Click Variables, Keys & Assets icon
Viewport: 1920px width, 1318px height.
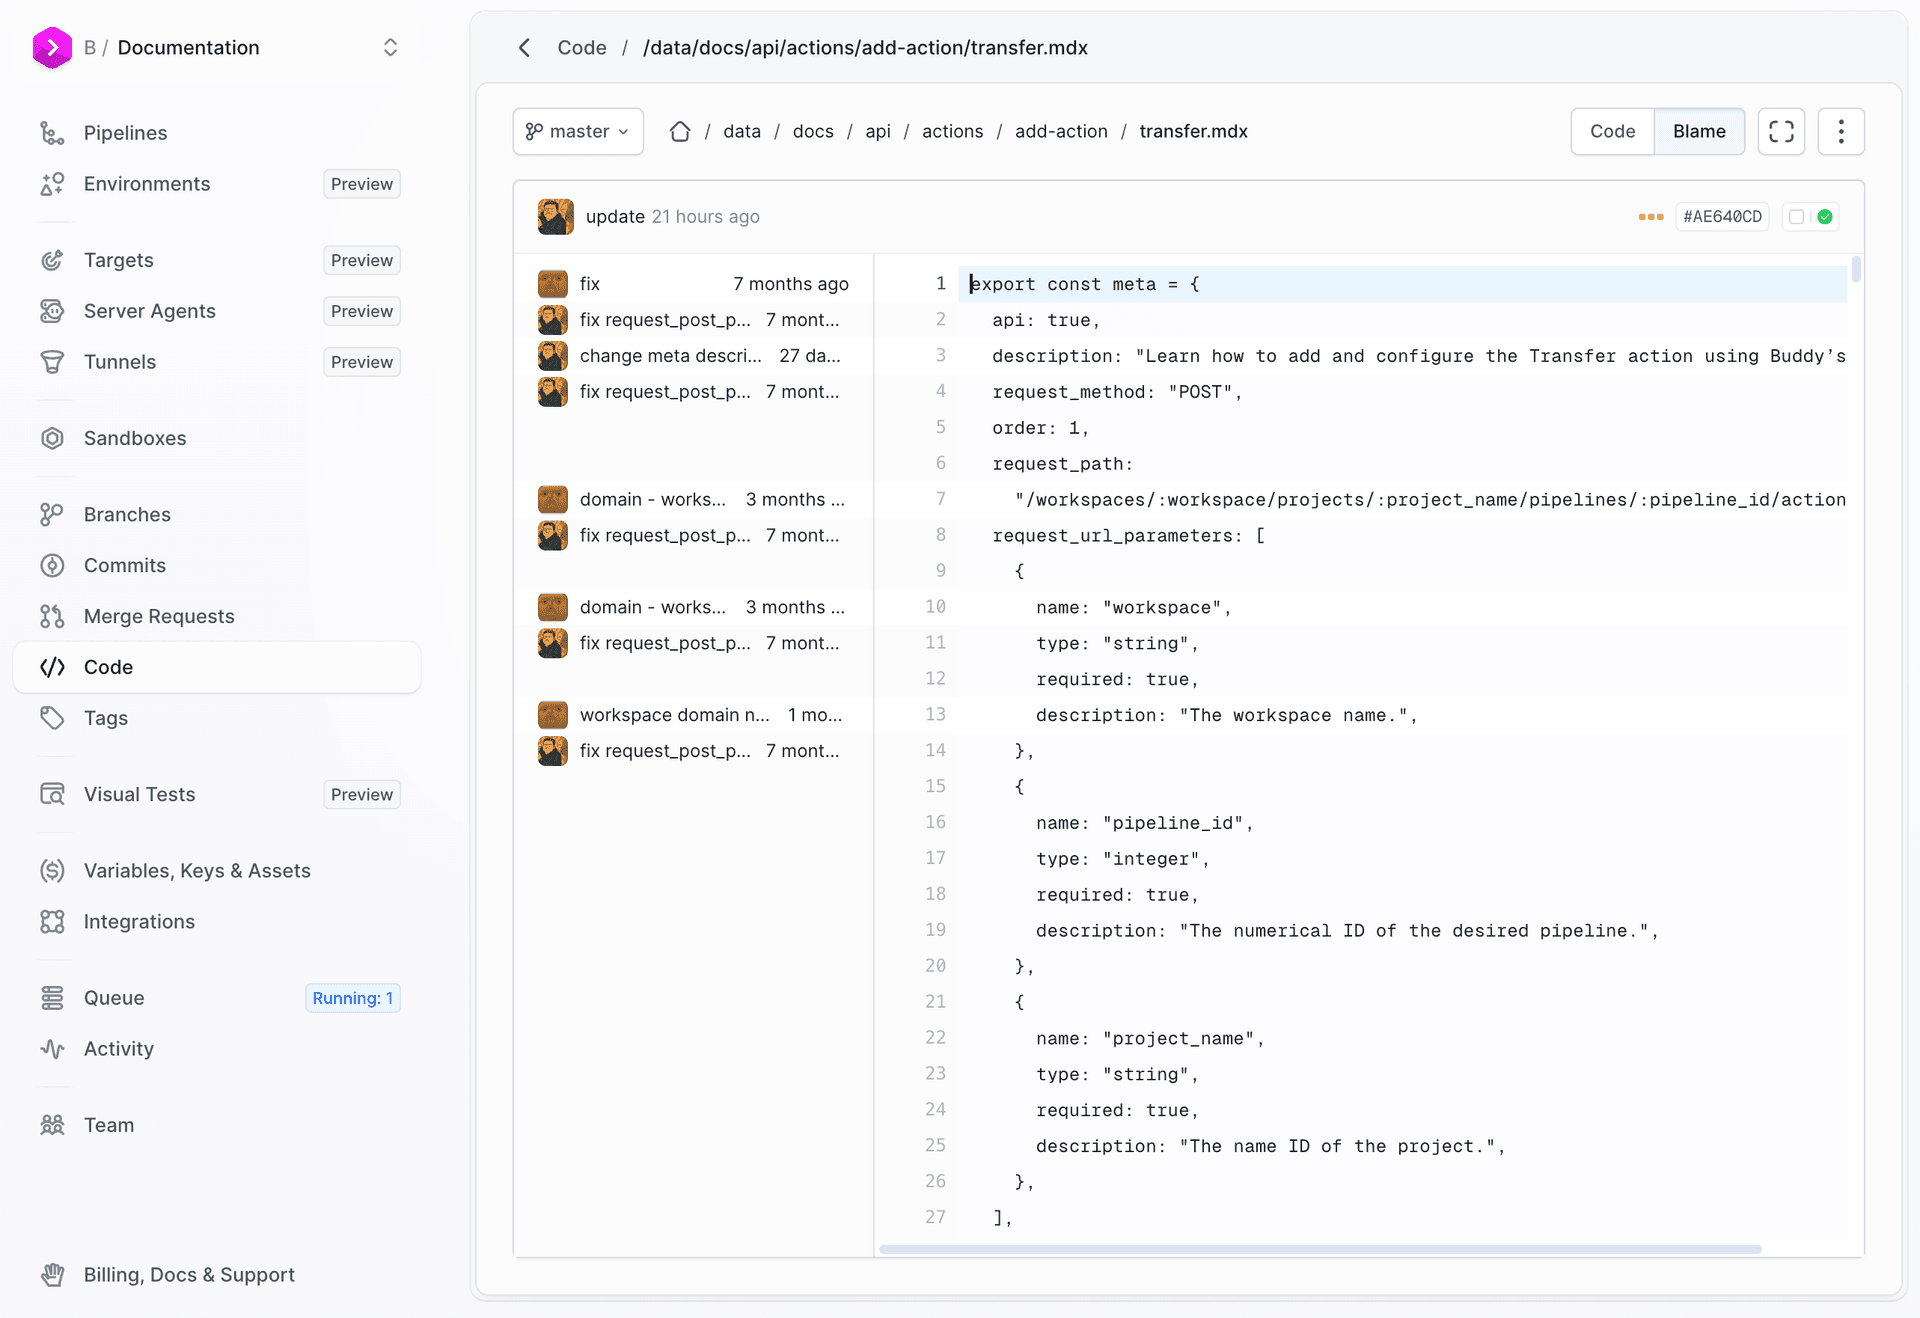pyautogui.click(x=52, y=871)
